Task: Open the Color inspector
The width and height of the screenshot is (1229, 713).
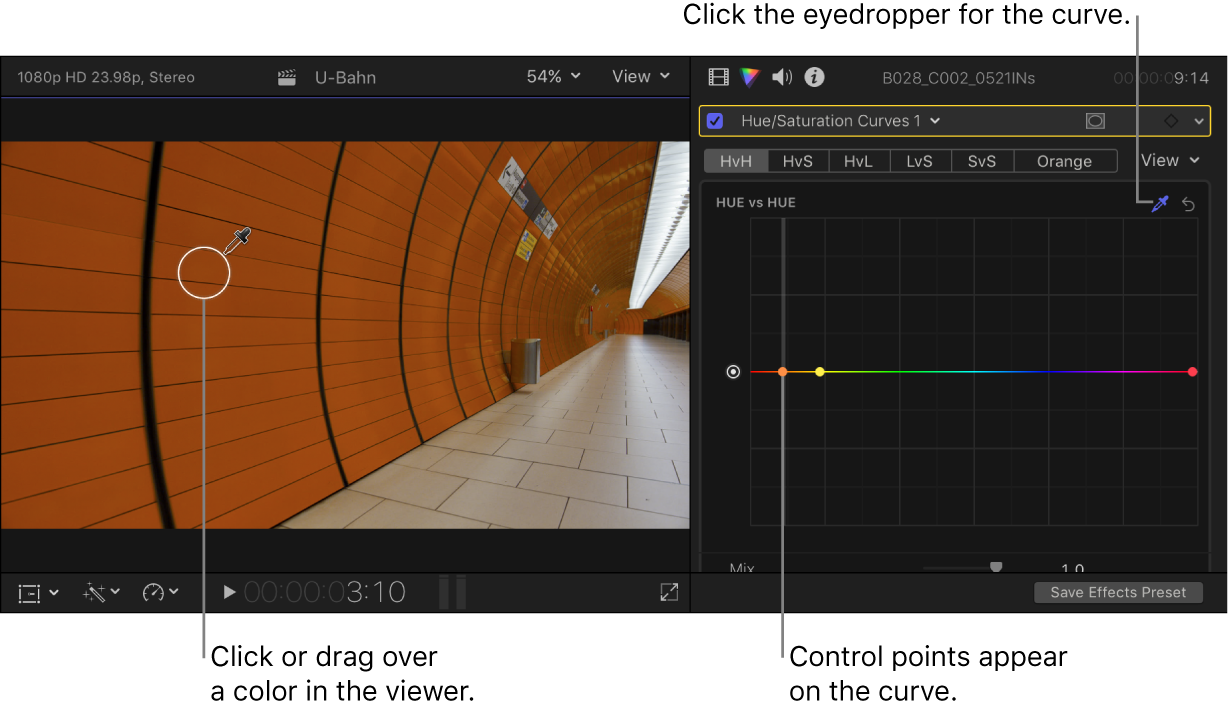Action: click(749, 77)
